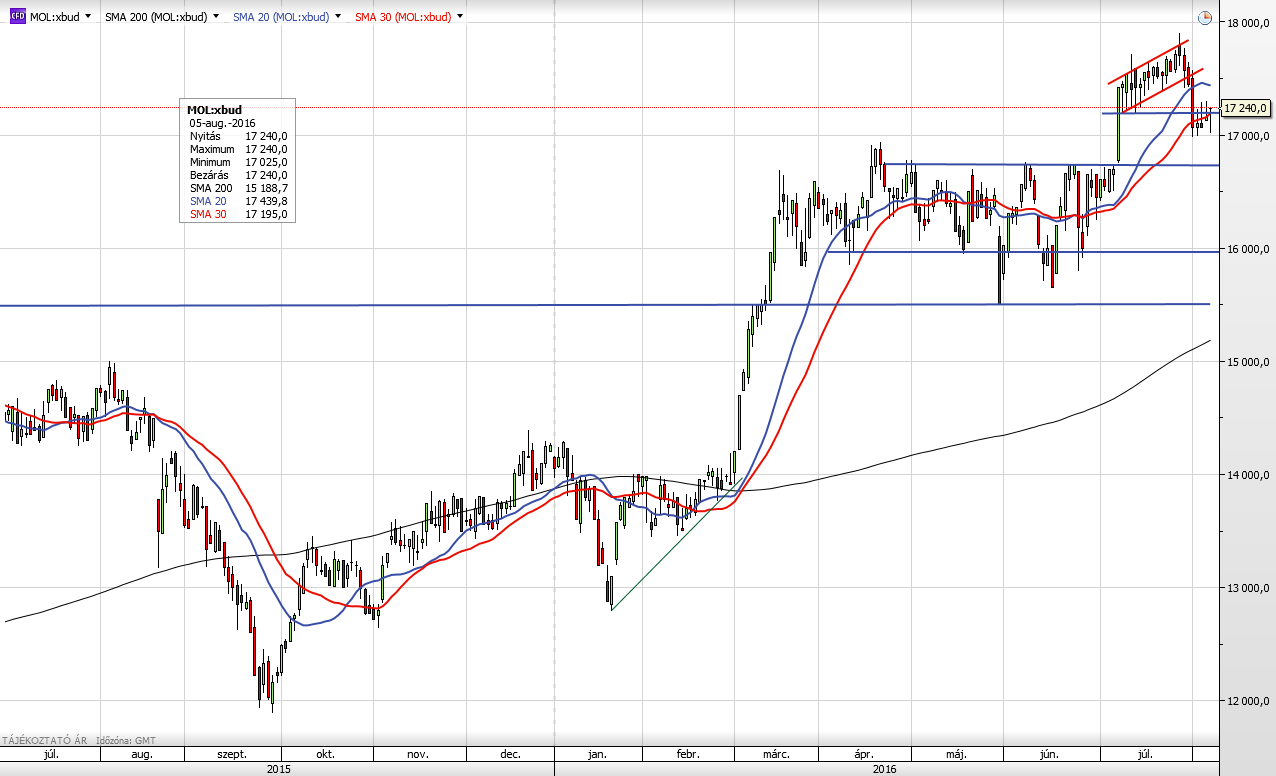Click the 13 000,0 price axis label
1276x776 pixels.
[x=1248, y=588]
